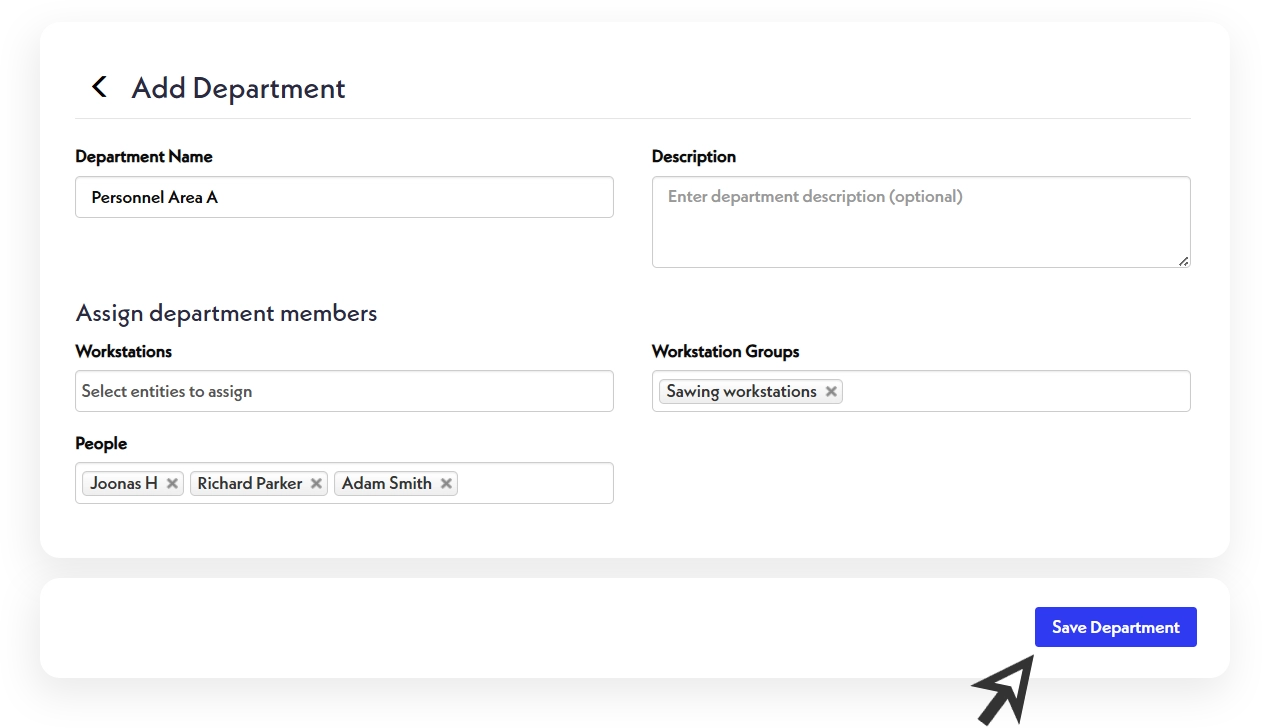Click the back arrow beside Add Department
Image resolution: width=1262 pixels, height=728 pixels.
[99, 87]
